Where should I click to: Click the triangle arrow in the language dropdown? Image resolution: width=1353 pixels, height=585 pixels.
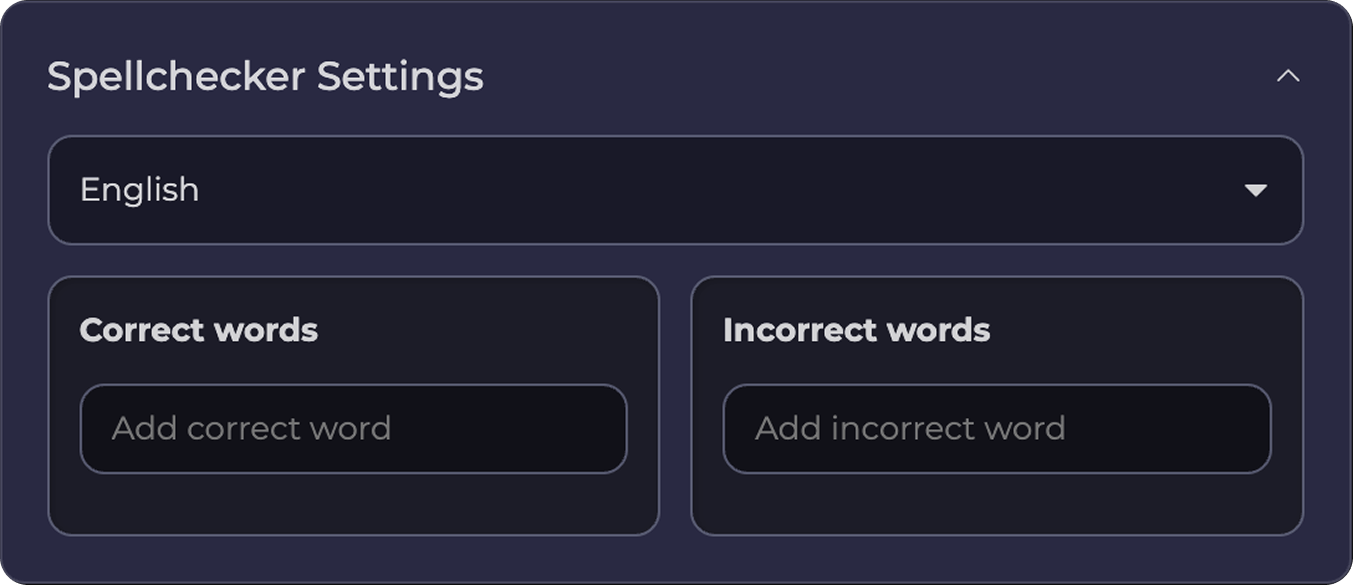(x=1256, y=190)
